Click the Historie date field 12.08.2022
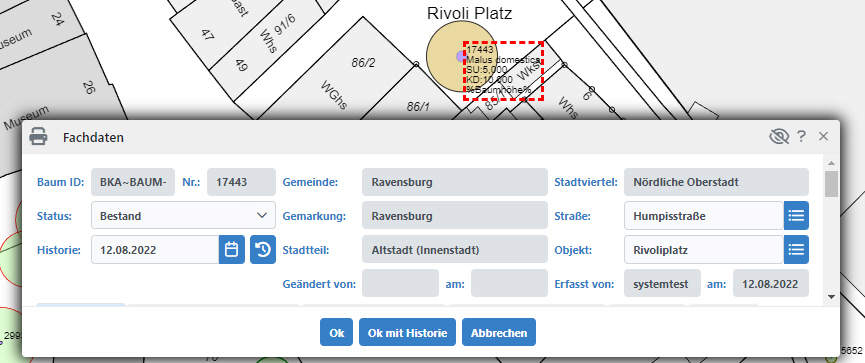Viewport: 865px width, 363px height. pyautogui.click(x=155, y=249)
